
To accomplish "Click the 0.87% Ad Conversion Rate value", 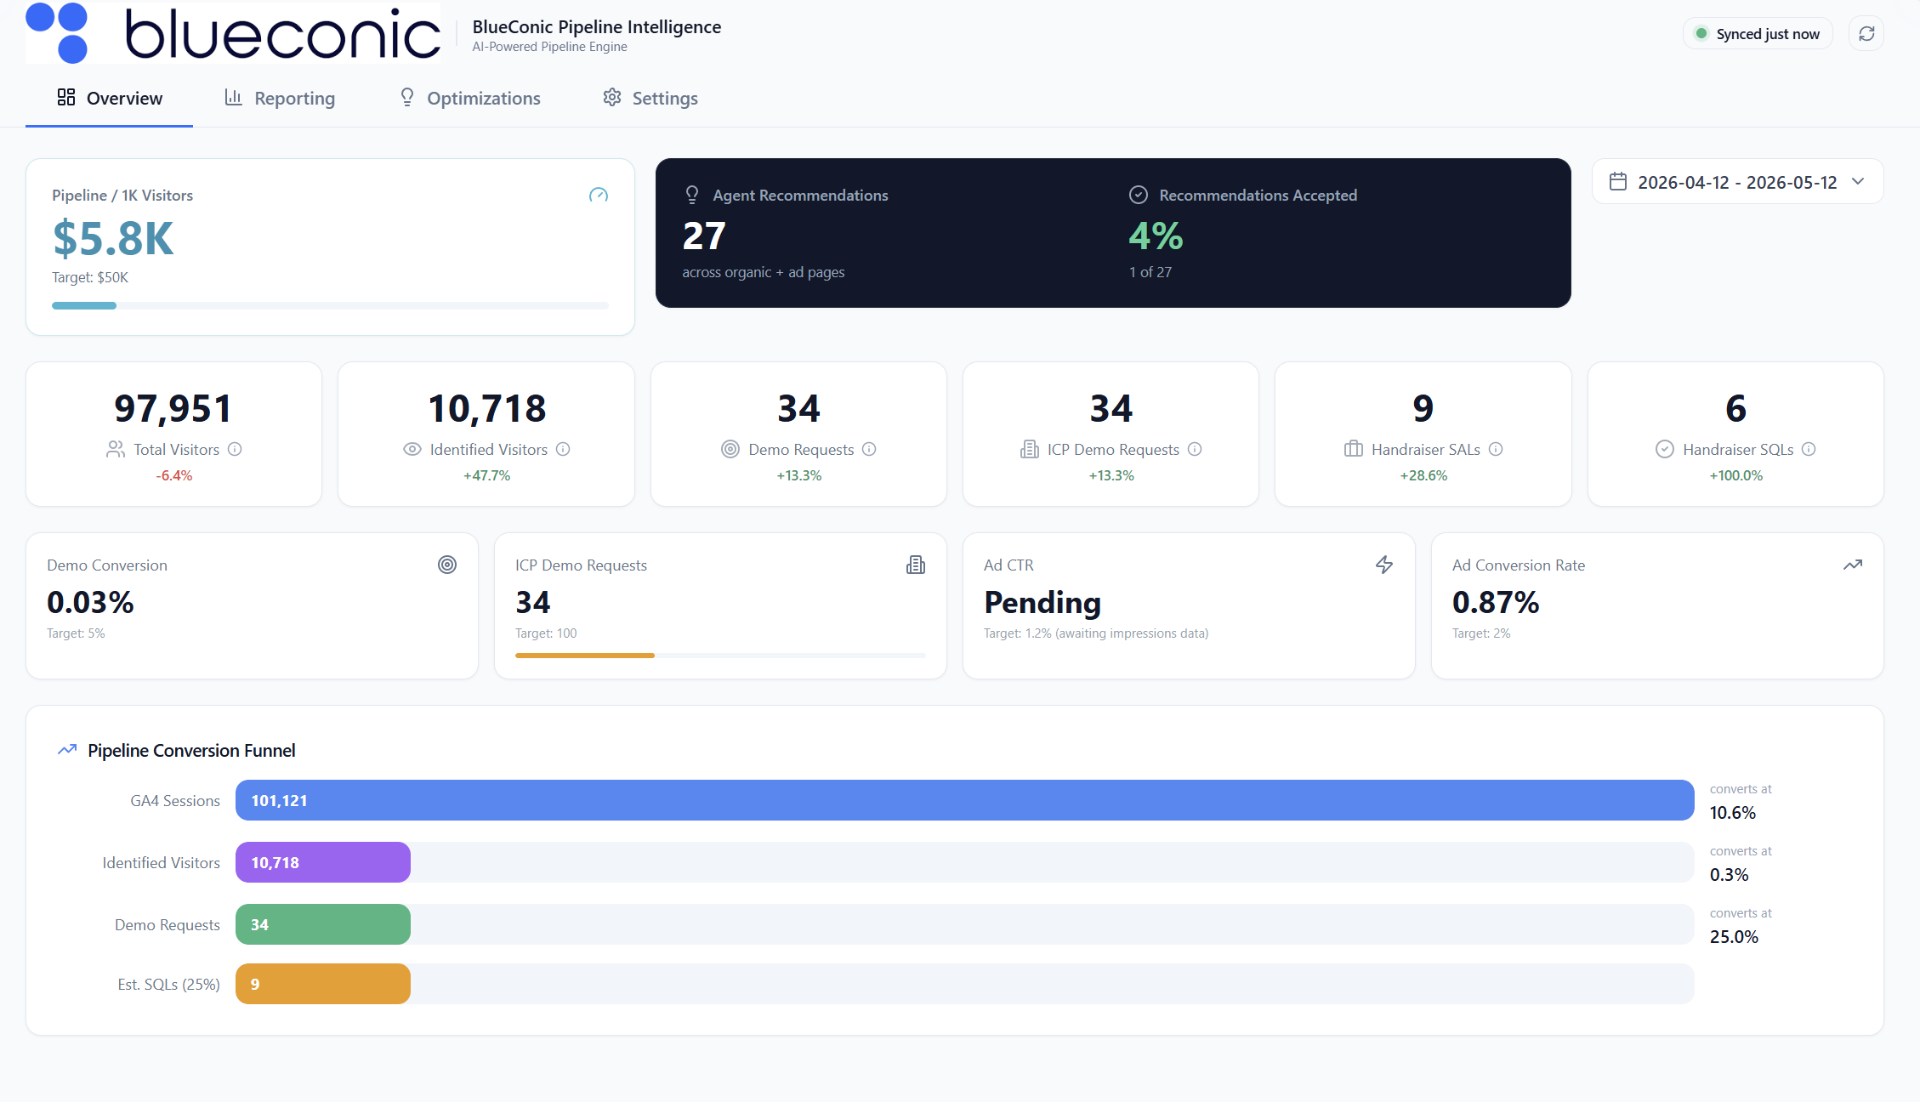I will pos(1495,602).
